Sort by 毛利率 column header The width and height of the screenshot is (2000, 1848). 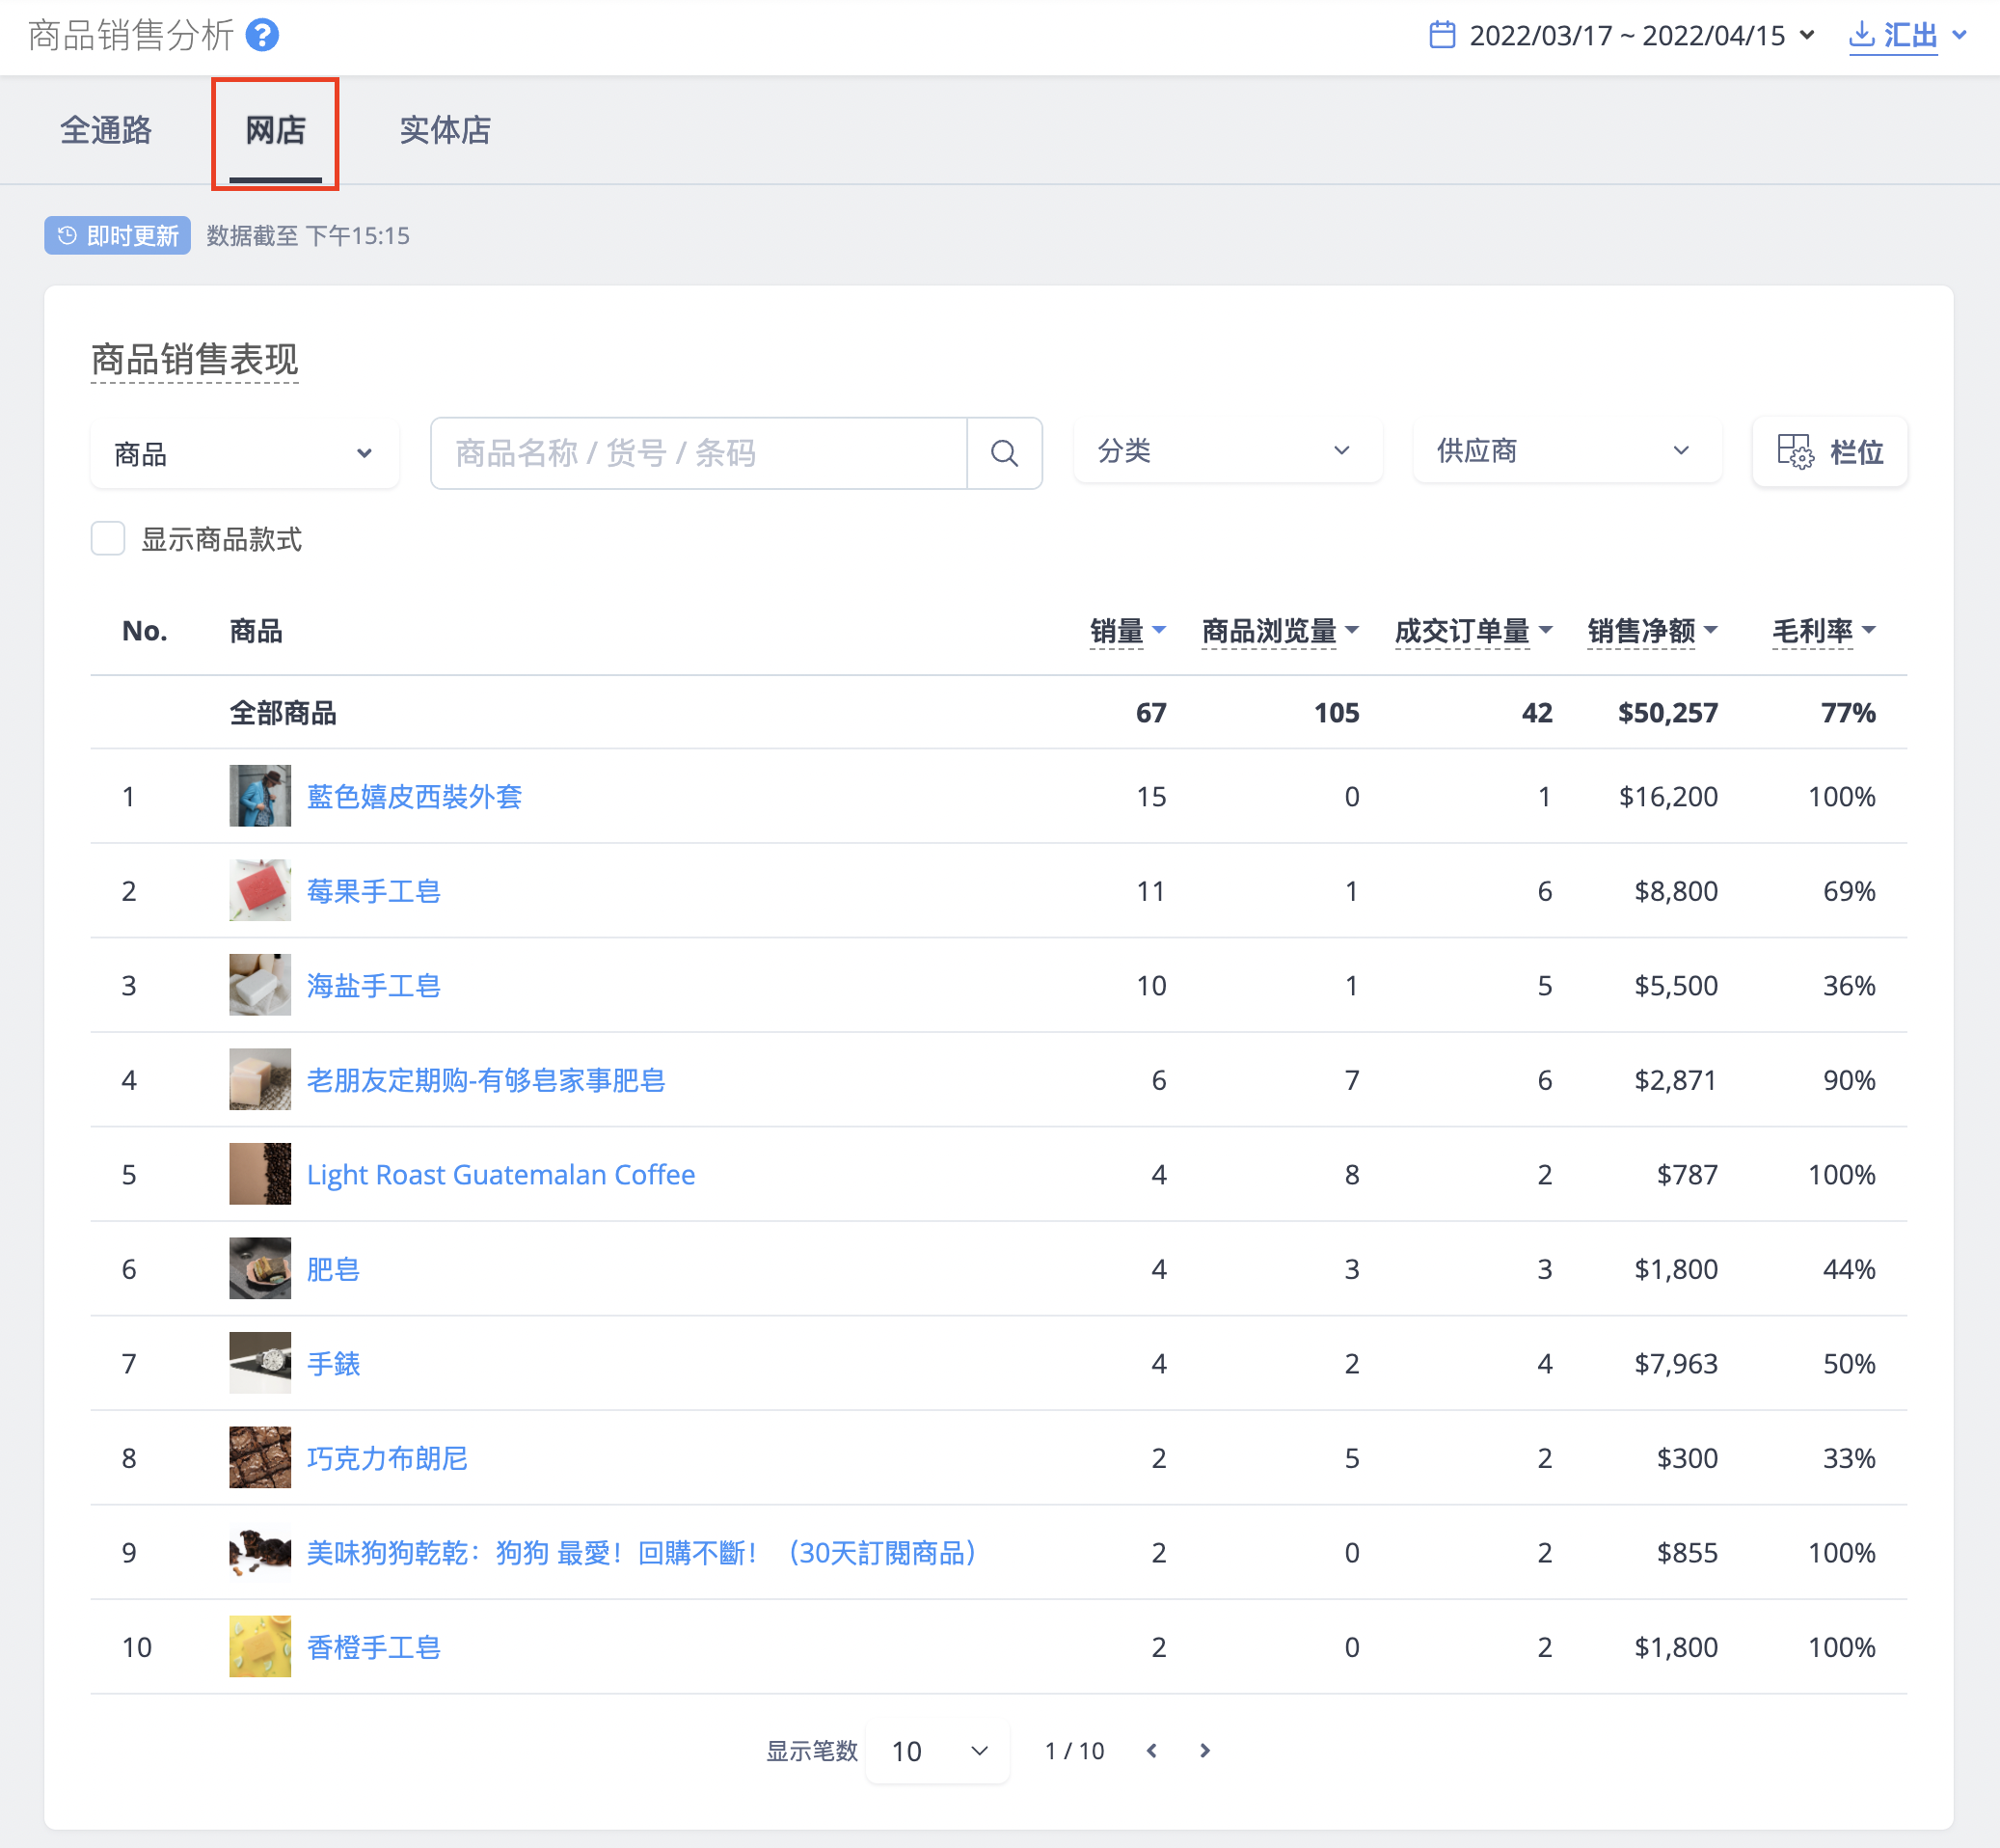1824,631
